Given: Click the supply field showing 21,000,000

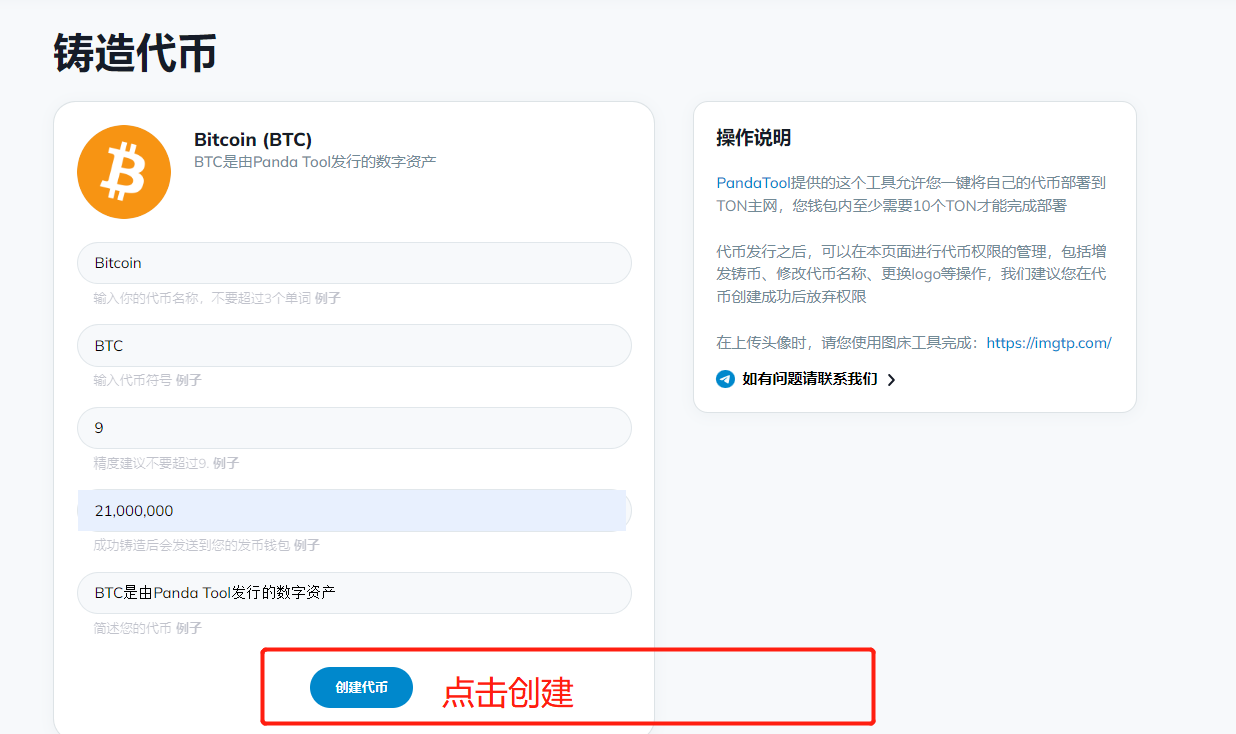Looking at the screenshot, I should [354, 511].
